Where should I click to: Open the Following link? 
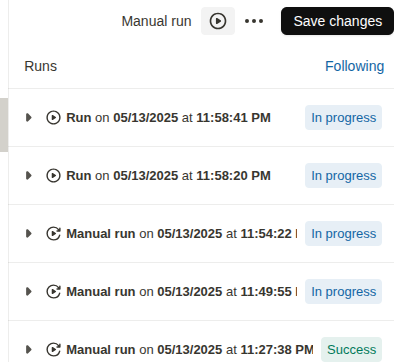pyautogui.click(x=354, y=66)
